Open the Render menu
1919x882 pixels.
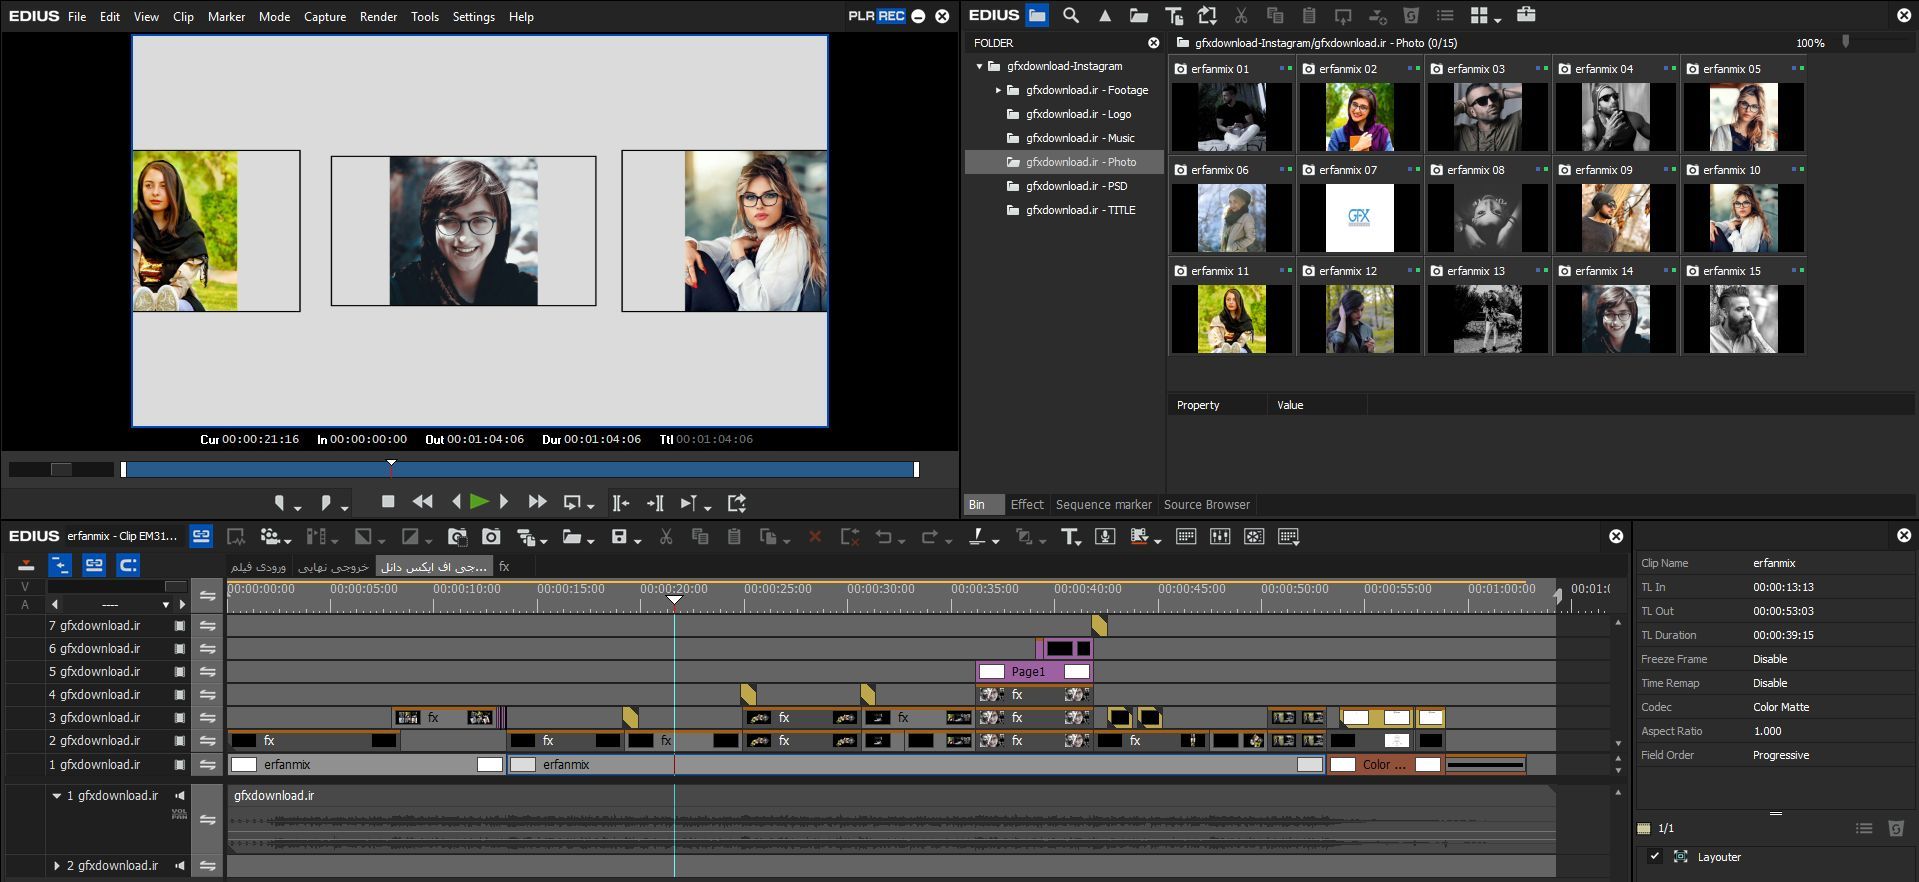point(378,17)
